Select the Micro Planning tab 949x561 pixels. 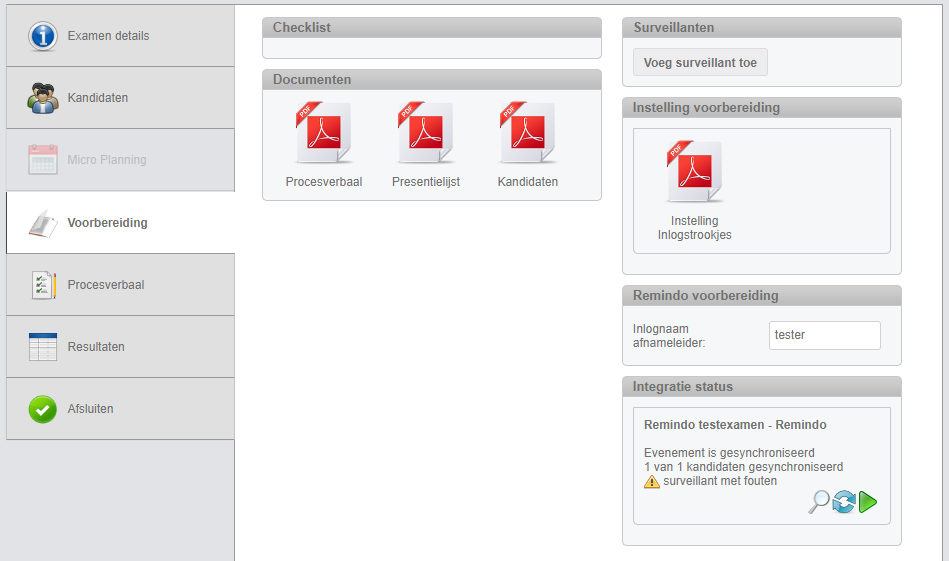point(120,160)
